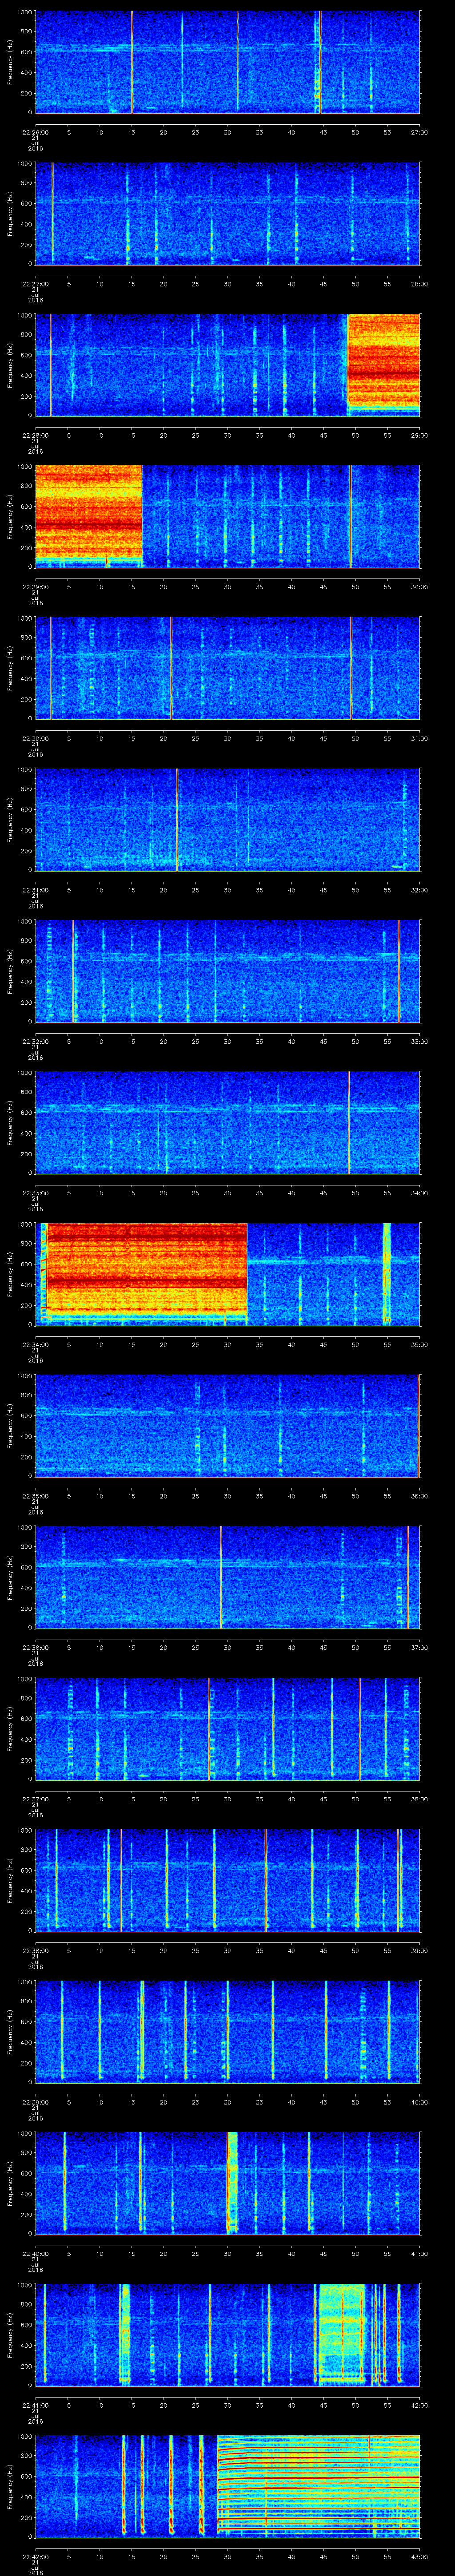Click the spectrogram panel starting at 22:37:00
The width and height of the screenshot is (455, 2576).
pos(227,1729)
